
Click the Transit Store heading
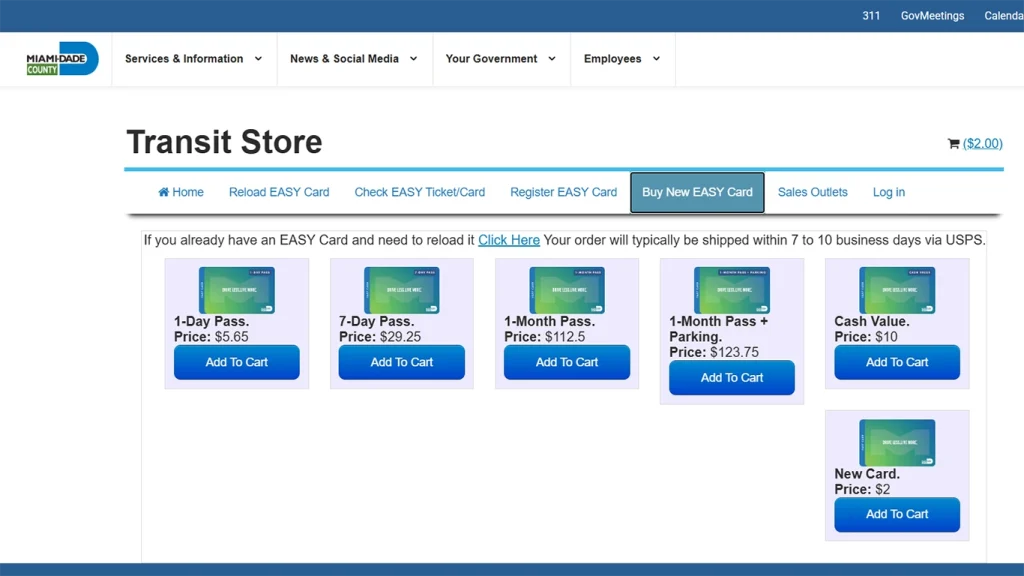(x=224, y=142)
